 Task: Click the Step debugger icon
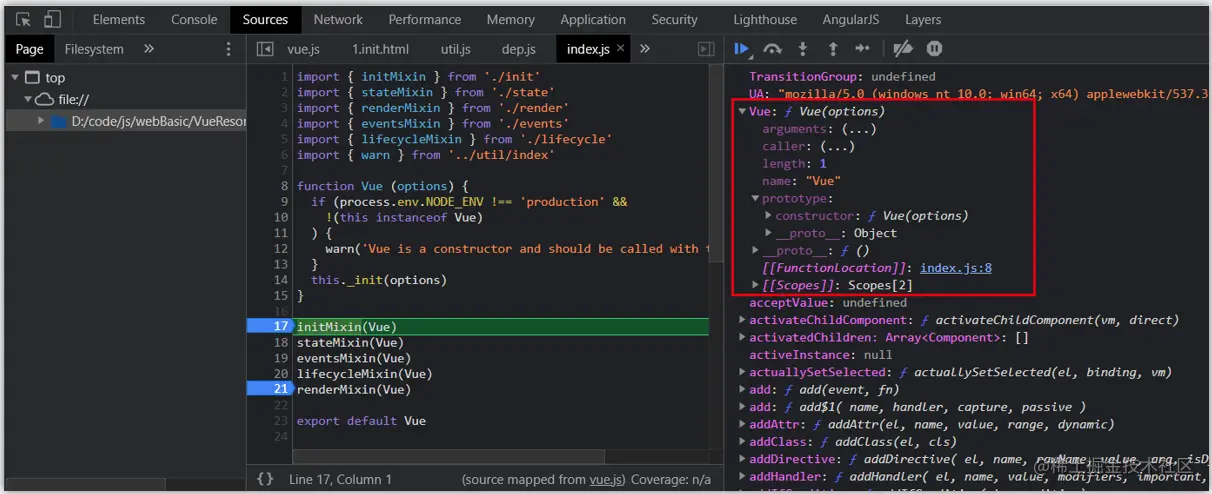pyautogui.click(x=862, y=48)
